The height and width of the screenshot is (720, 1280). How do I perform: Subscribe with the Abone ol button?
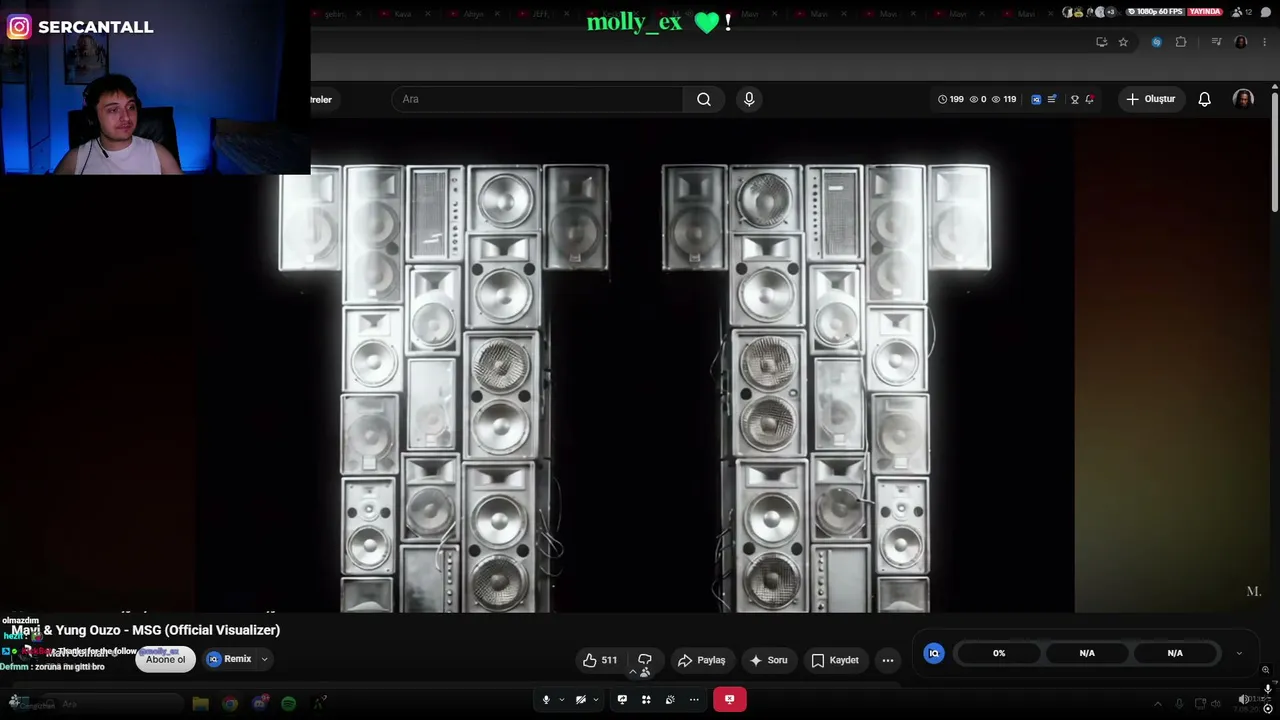pyautogui.click(x=166, y=659)
